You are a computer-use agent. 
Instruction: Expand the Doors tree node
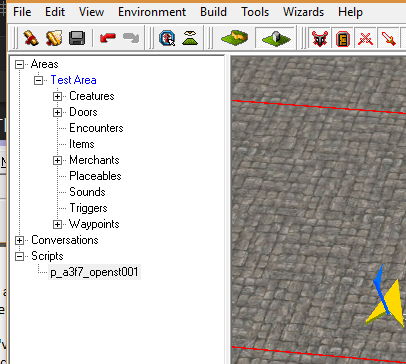[x=57, y=112]
